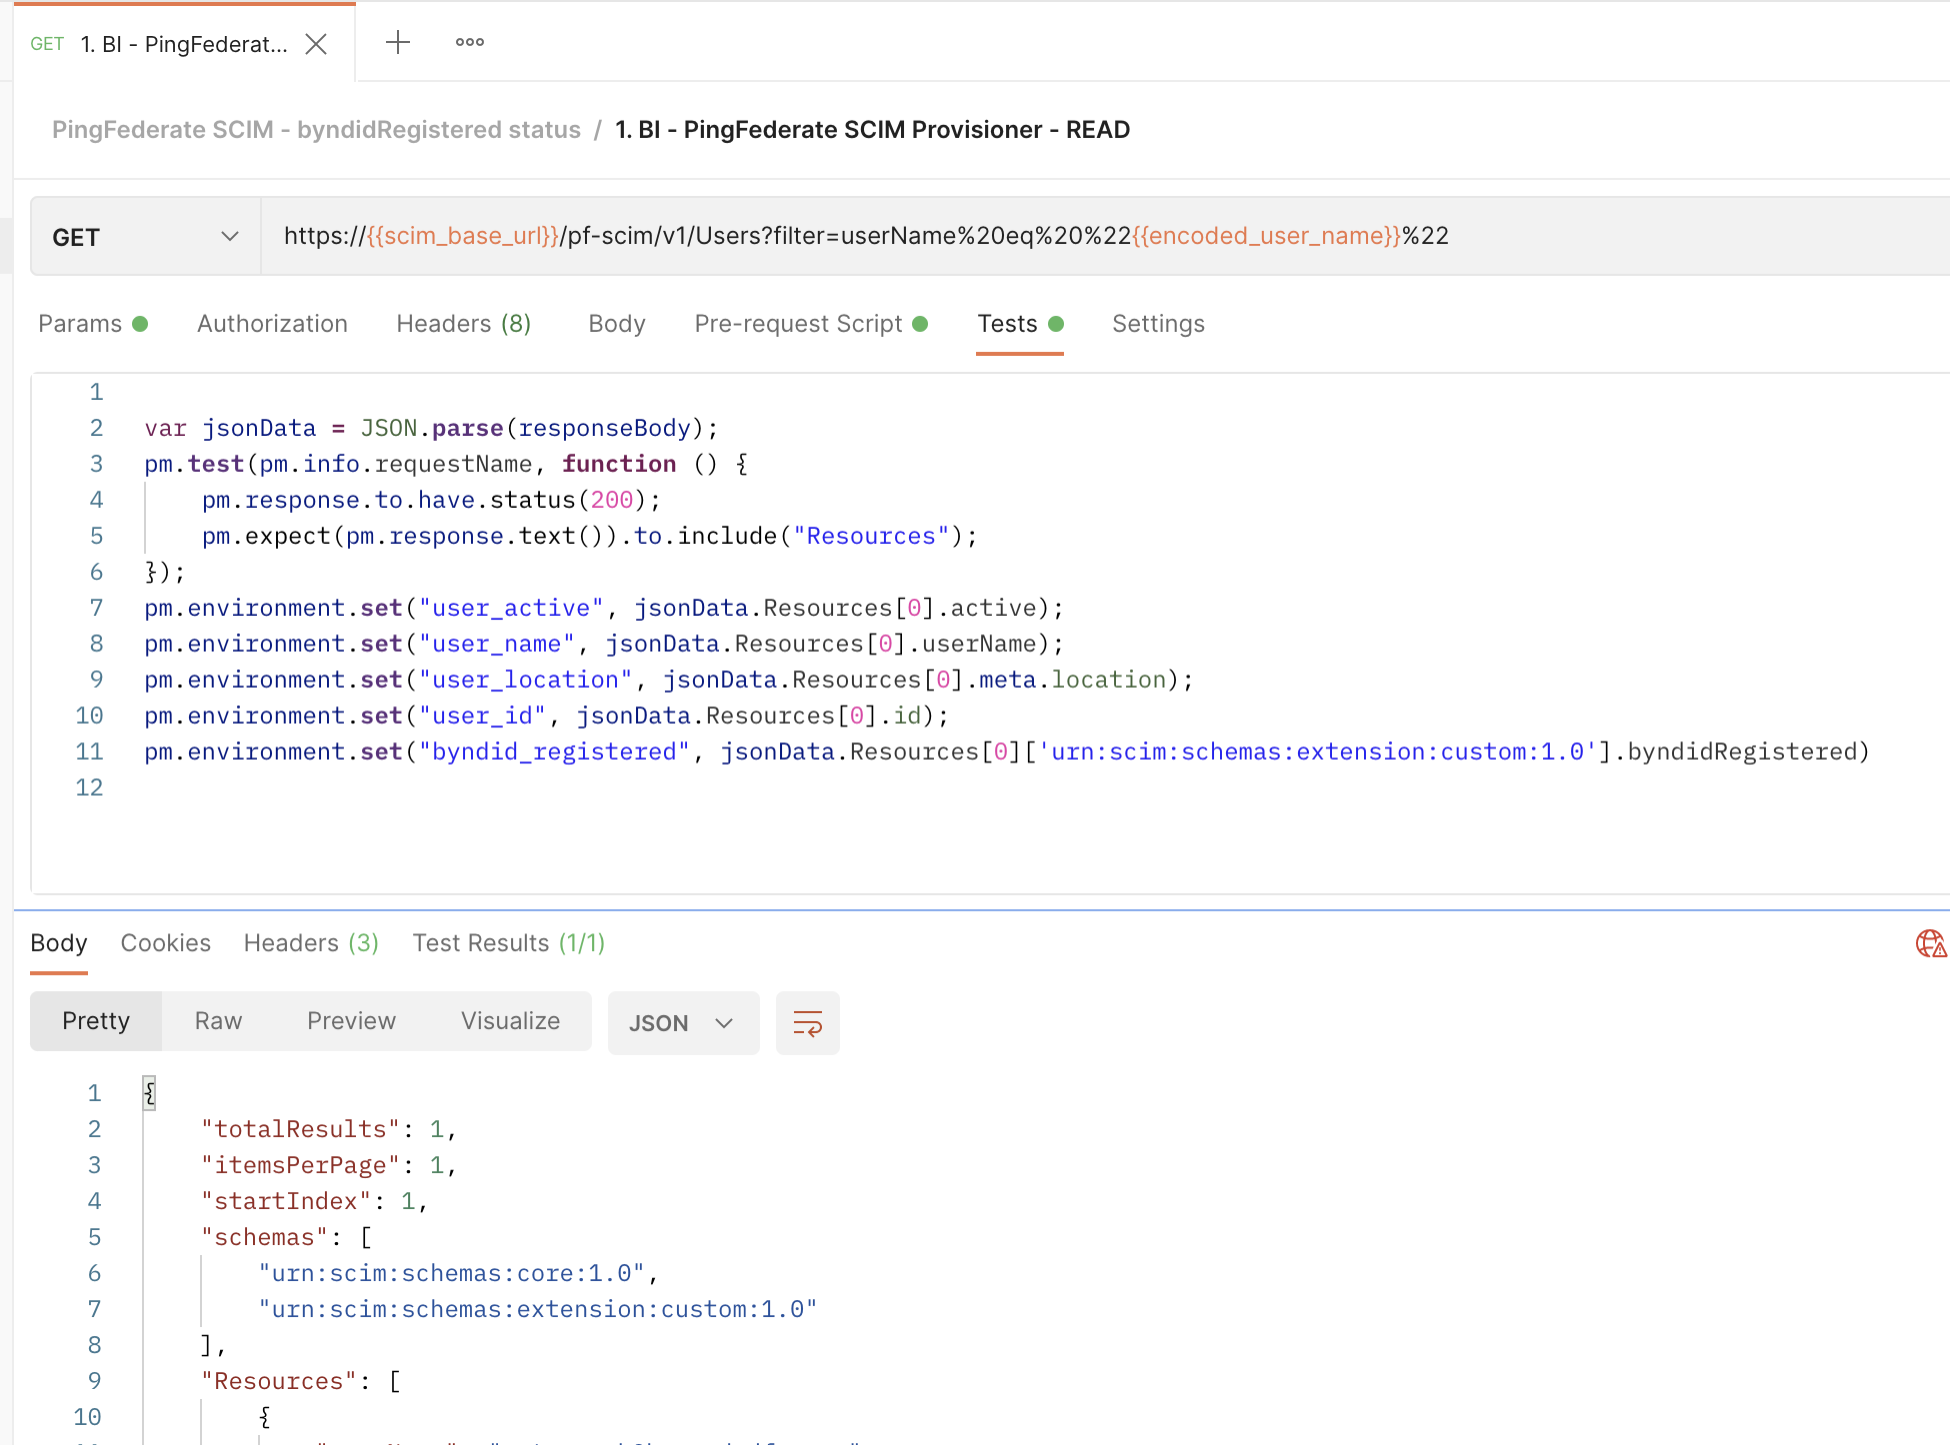The width and height of the screenshot is (1950, 1445).
Task: Expand the GET method dropdown
Action: coord(145,237)
